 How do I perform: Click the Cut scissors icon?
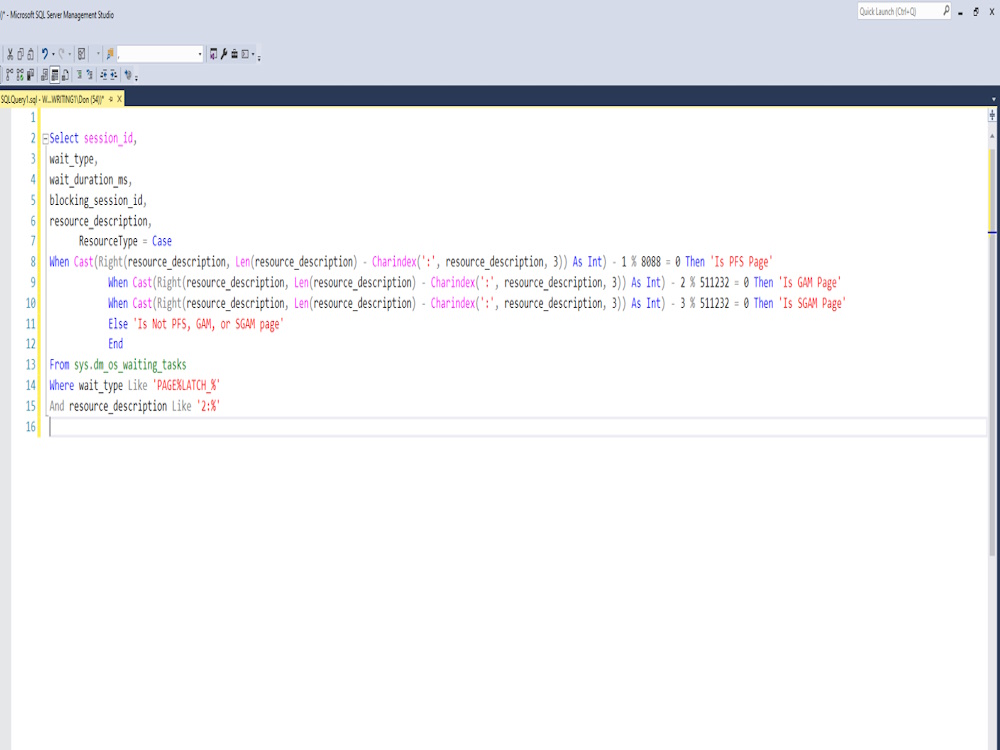point(10,54)
